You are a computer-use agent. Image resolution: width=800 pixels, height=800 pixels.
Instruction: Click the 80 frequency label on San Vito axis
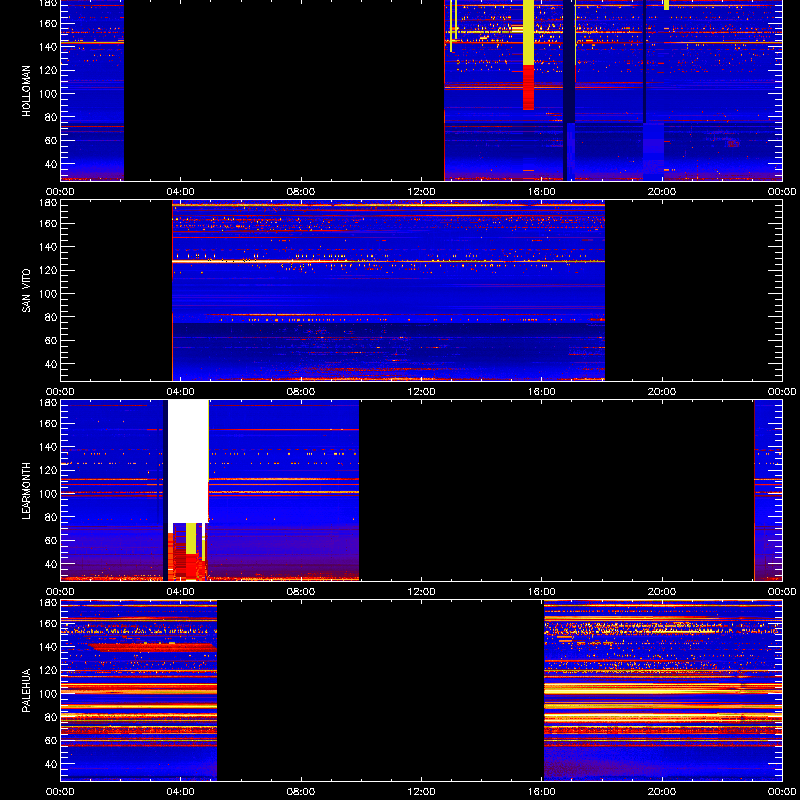(51, 317)
